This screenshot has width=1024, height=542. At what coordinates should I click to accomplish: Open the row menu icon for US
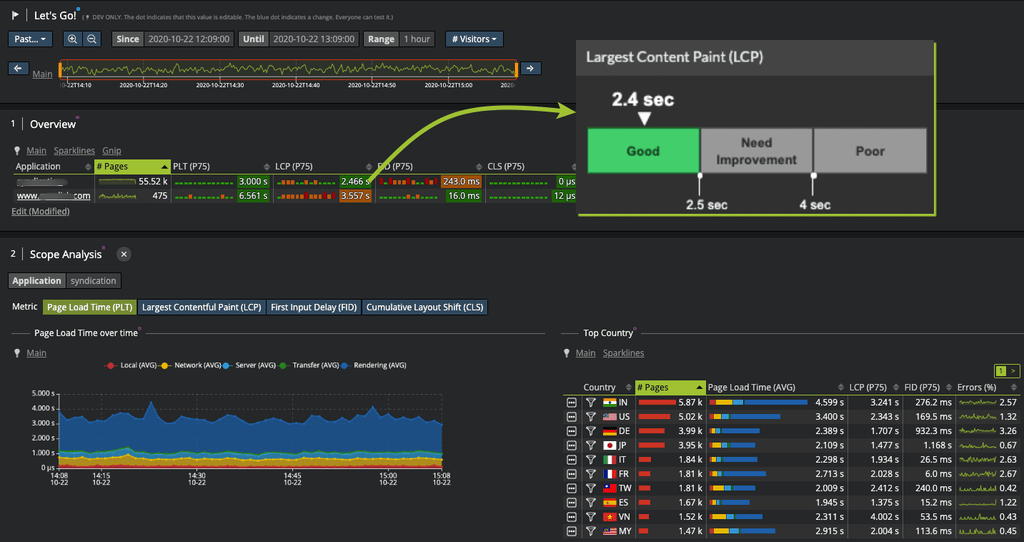(571, 417)
